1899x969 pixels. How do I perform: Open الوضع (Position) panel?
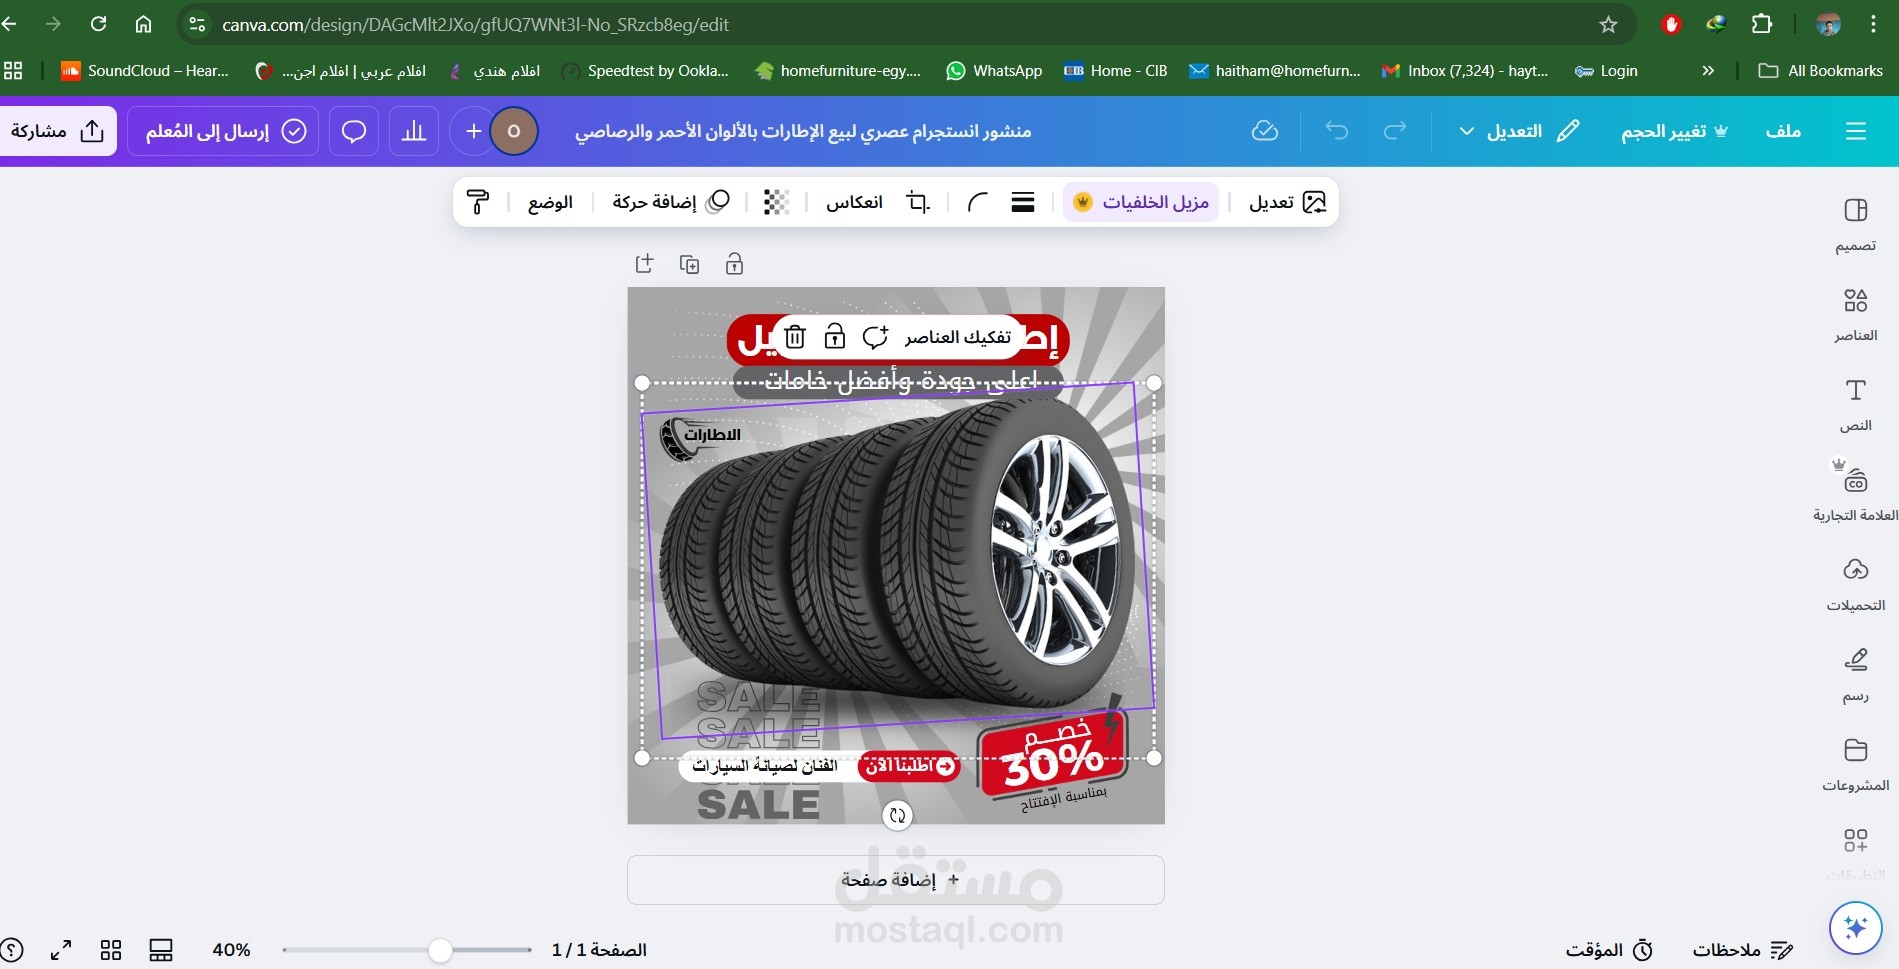tap(550, 202)
